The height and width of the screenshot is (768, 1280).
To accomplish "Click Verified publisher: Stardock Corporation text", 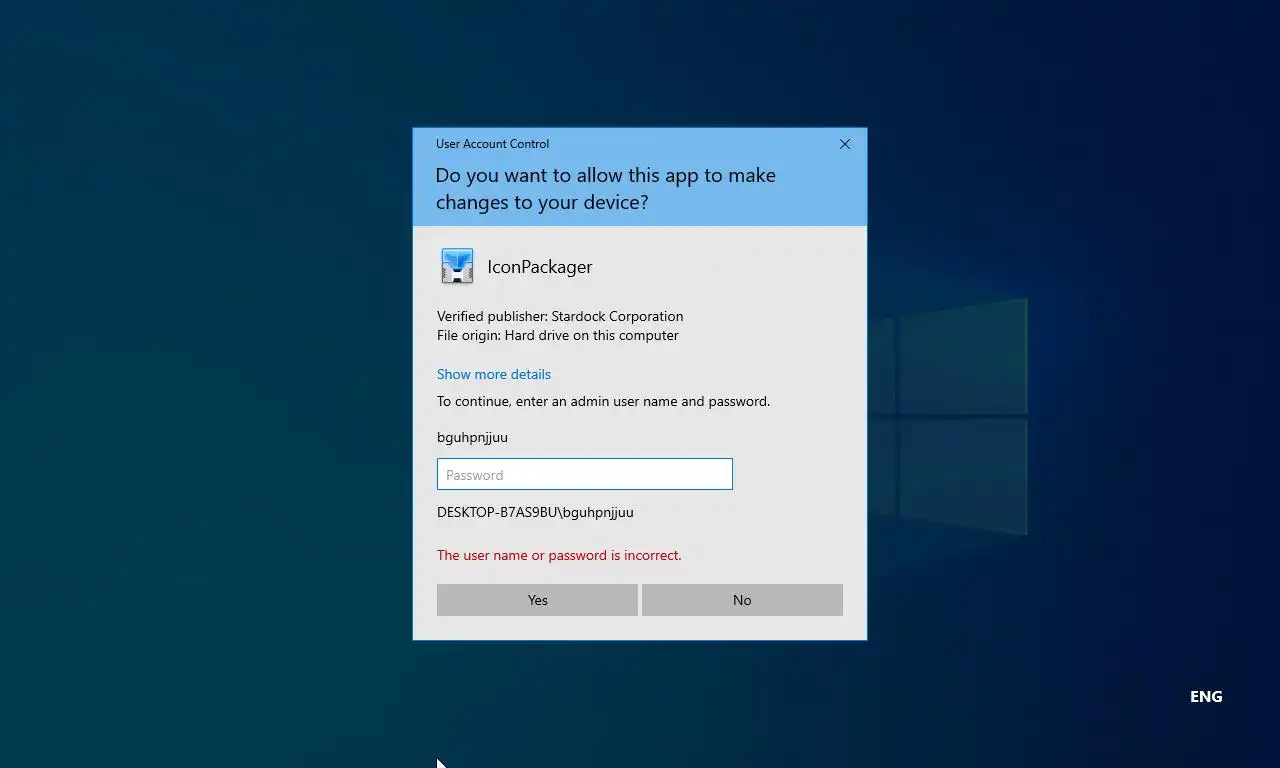I will [560, 316].
